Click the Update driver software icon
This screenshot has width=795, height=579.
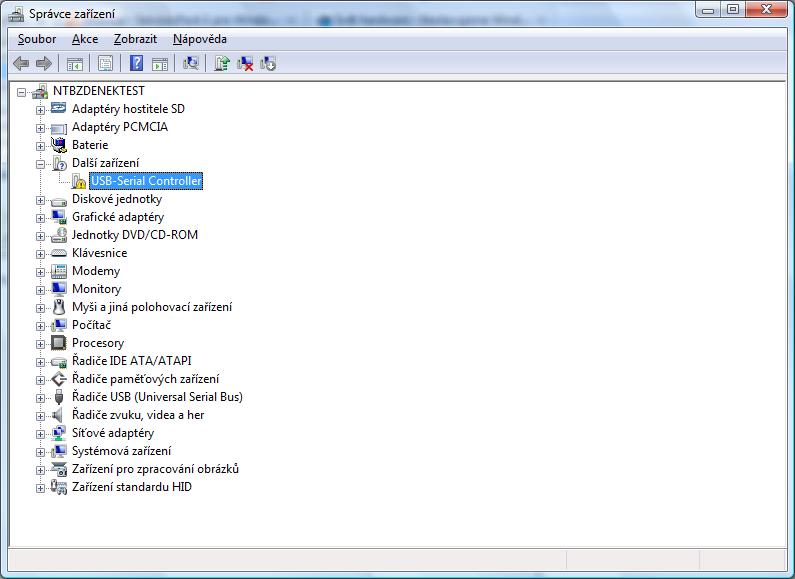(x=222, y=63)
